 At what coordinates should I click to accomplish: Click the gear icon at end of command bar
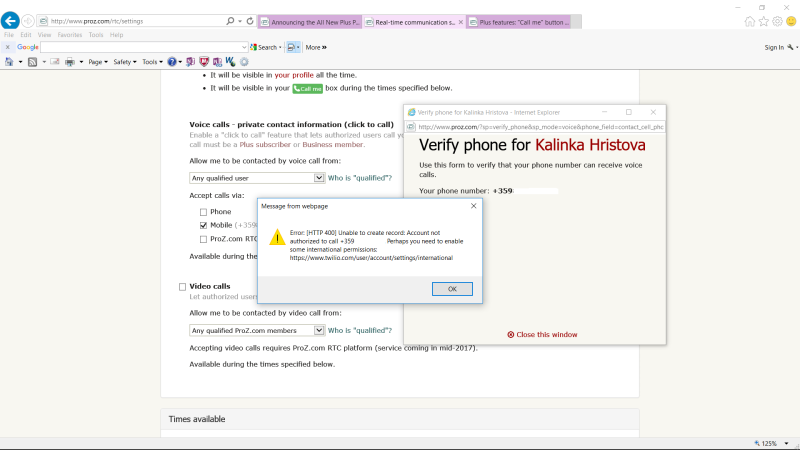click(244, 62)
